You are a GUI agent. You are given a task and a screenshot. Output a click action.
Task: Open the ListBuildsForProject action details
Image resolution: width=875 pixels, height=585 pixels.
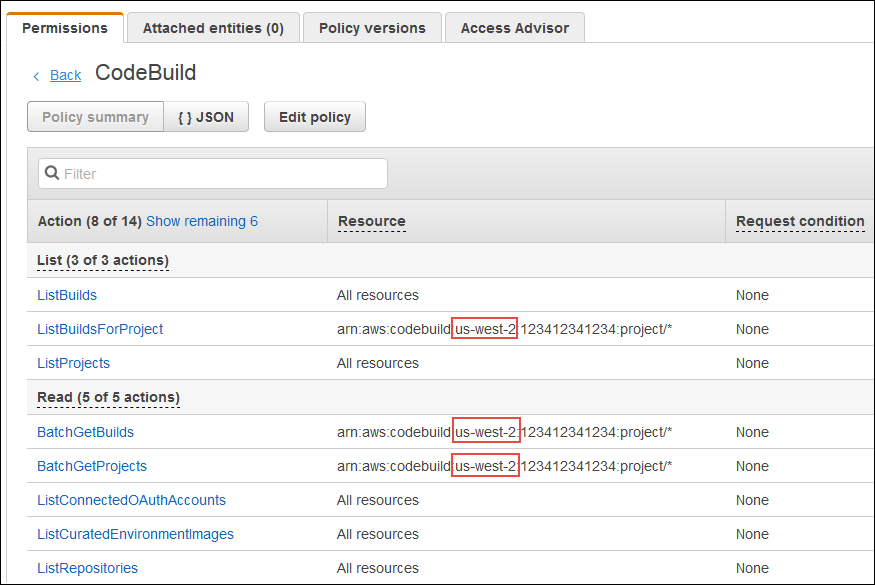[x=100, y=329]
